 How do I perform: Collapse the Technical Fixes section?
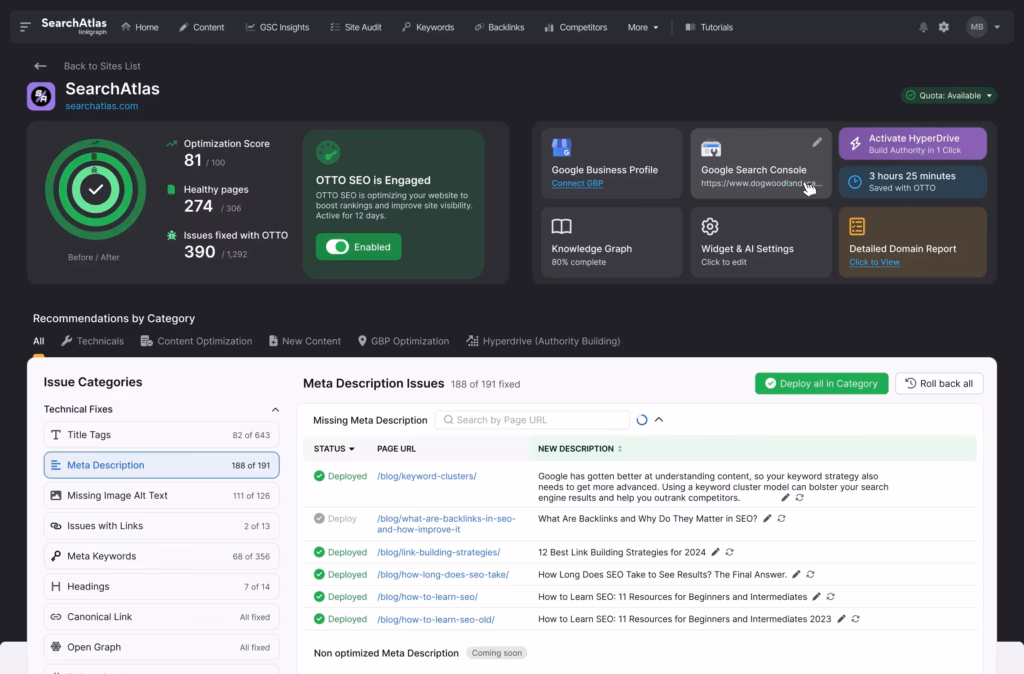[x=276, y=409]
